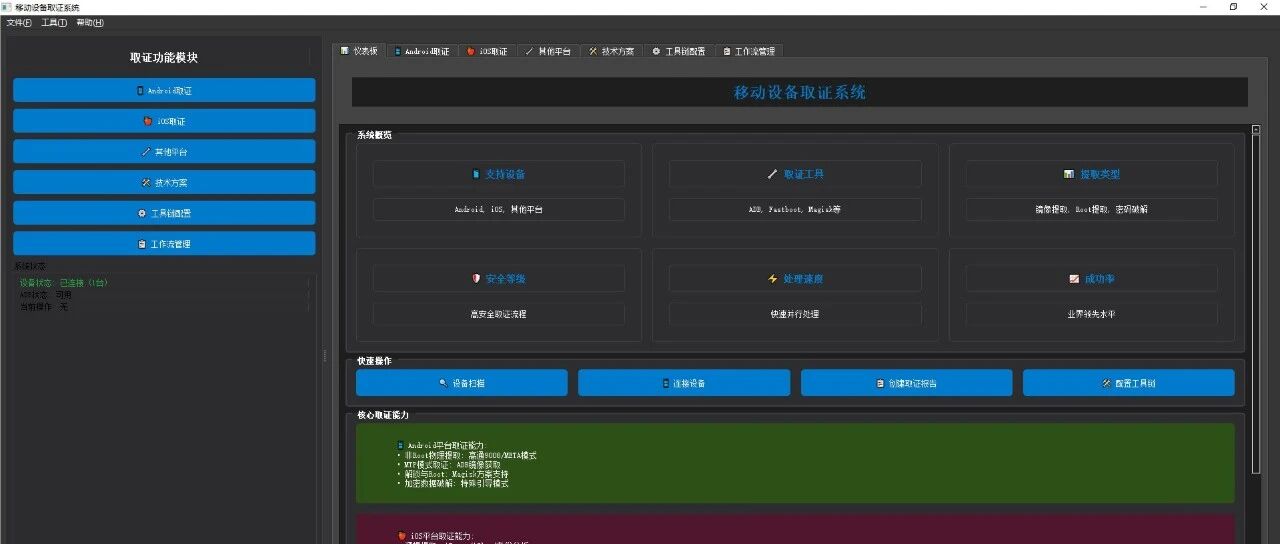Open 工作流管理 from the sidebar modules
Screen dimensions: 1280x544
tap(164, 243)
